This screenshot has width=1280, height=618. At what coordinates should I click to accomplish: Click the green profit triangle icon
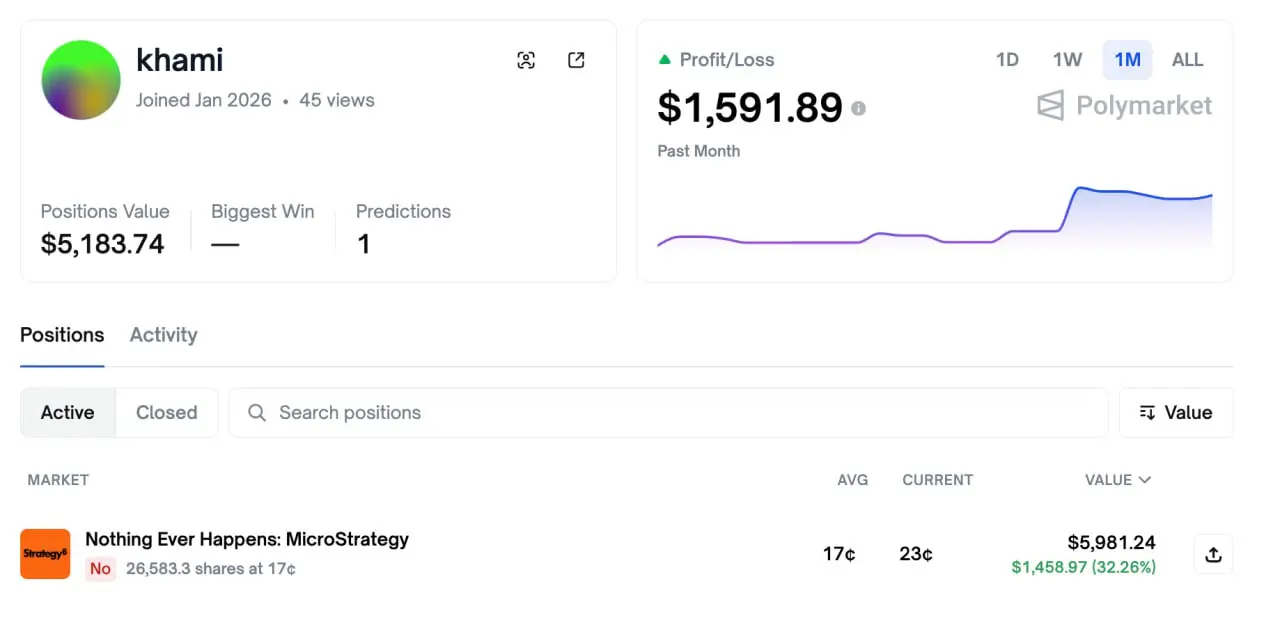click(x=664, y=60)
